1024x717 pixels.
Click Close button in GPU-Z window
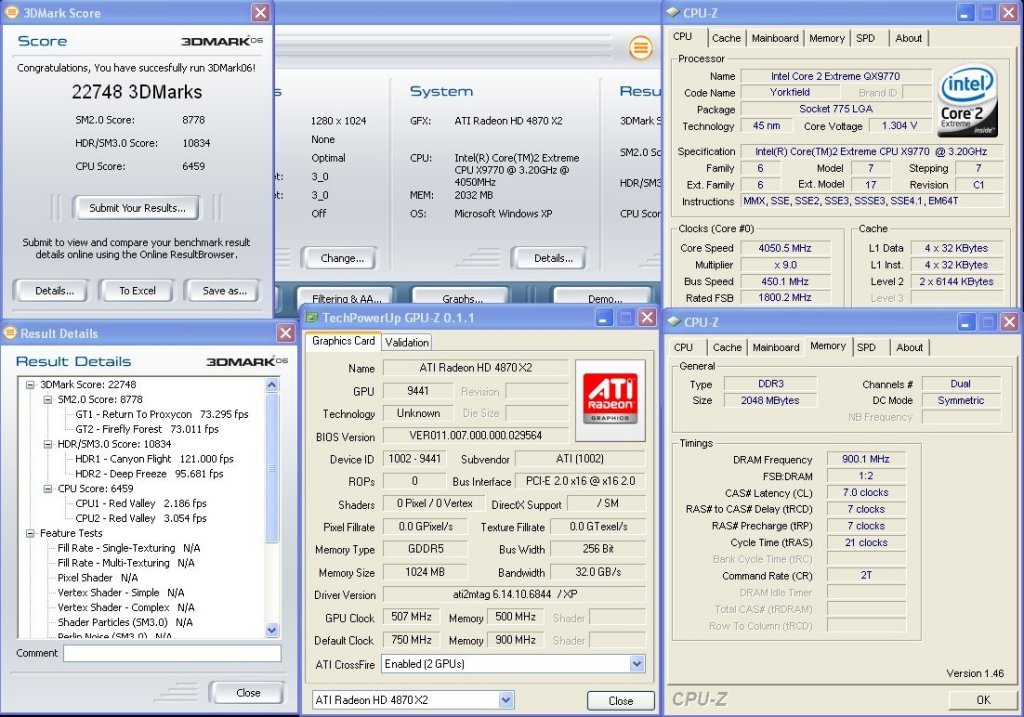point(620,701)
